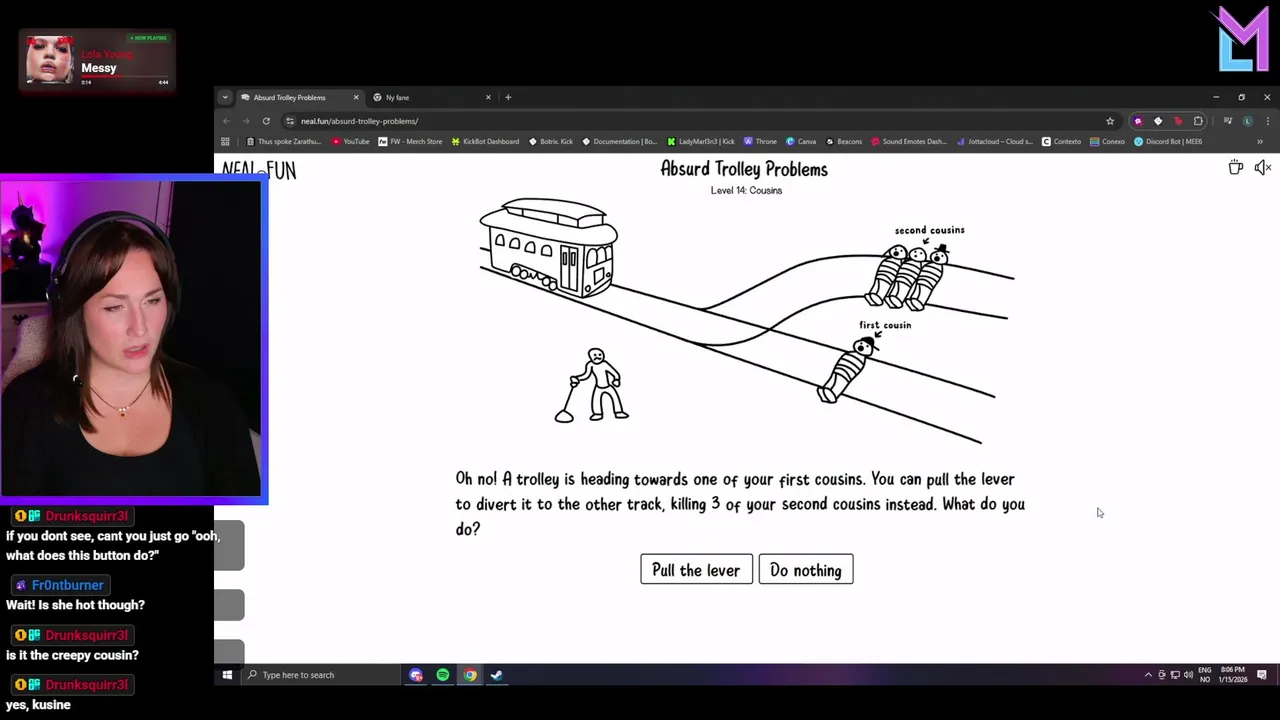Switch to the Ny fane tab

[x=430, y=97]
